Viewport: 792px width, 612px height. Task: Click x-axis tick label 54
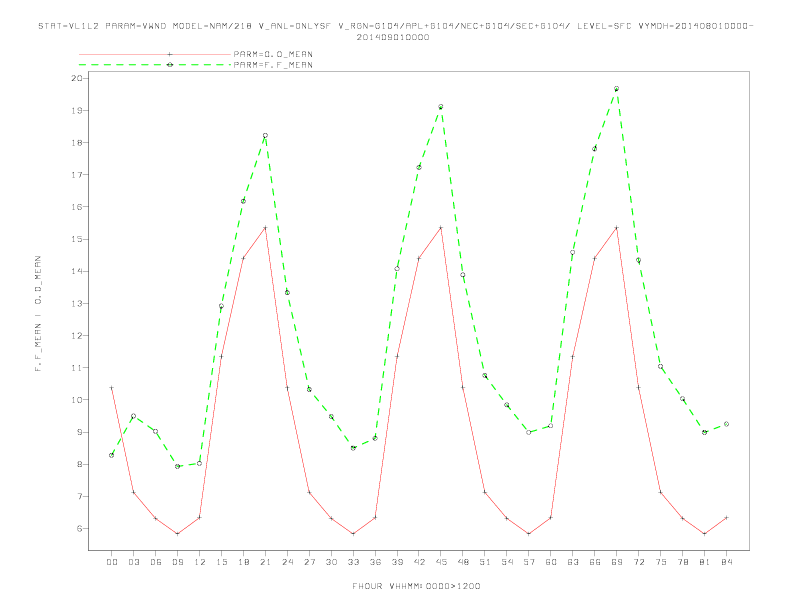click(507, 562)
